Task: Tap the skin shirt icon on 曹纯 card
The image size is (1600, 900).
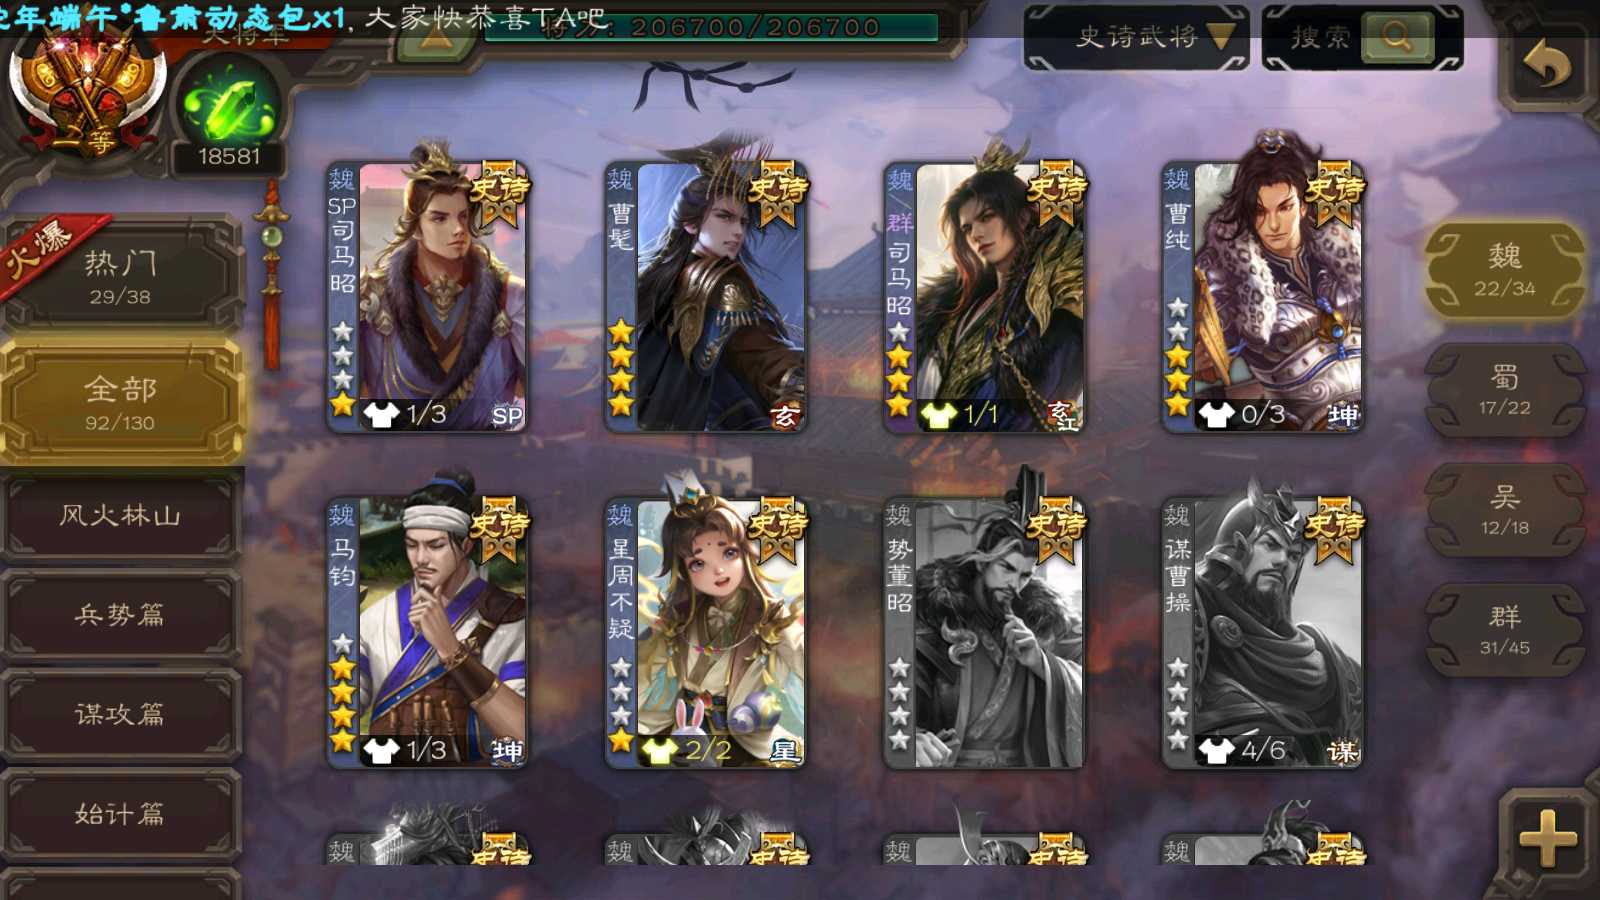Action: [x=1215, y=414]
